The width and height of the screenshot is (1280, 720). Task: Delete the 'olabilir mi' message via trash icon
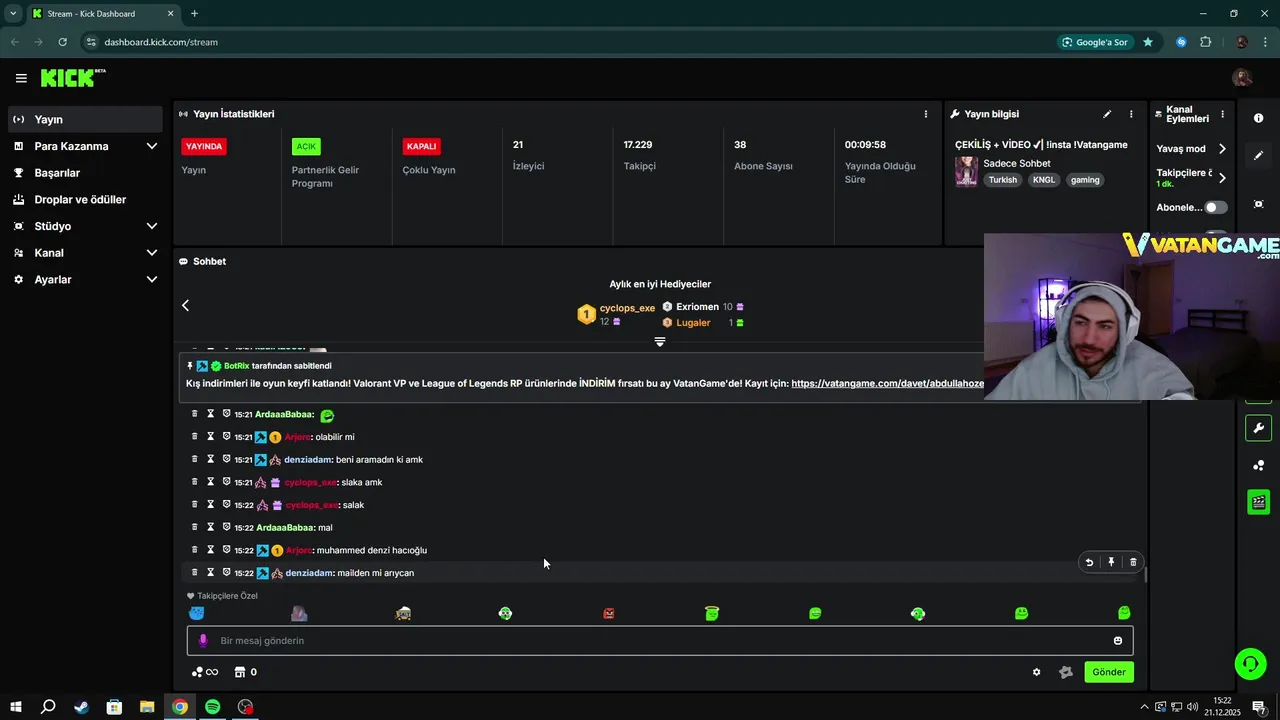(x=195, y=437)
